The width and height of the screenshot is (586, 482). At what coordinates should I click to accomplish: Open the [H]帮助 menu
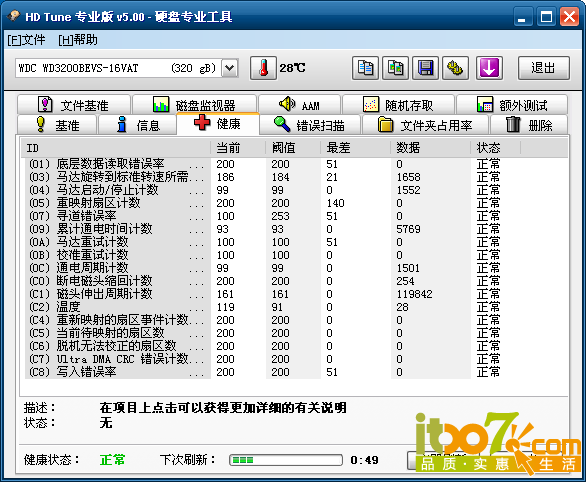click(x=78, y=40)
